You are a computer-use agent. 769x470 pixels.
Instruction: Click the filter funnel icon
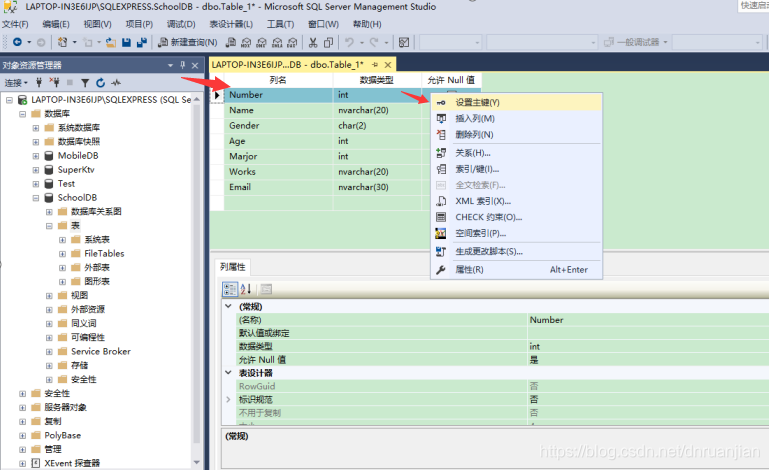click(85, 82)
